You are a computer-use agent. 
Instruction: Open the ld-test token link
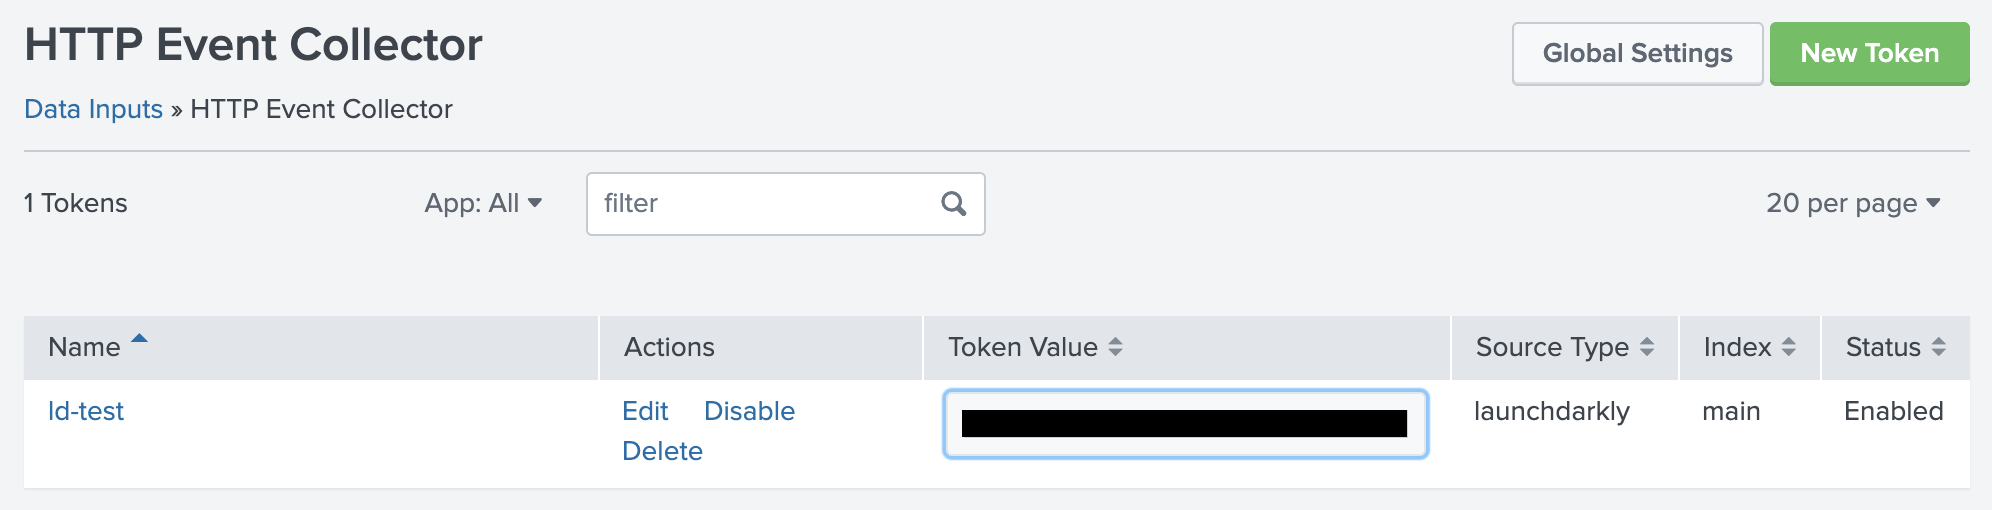86,411
